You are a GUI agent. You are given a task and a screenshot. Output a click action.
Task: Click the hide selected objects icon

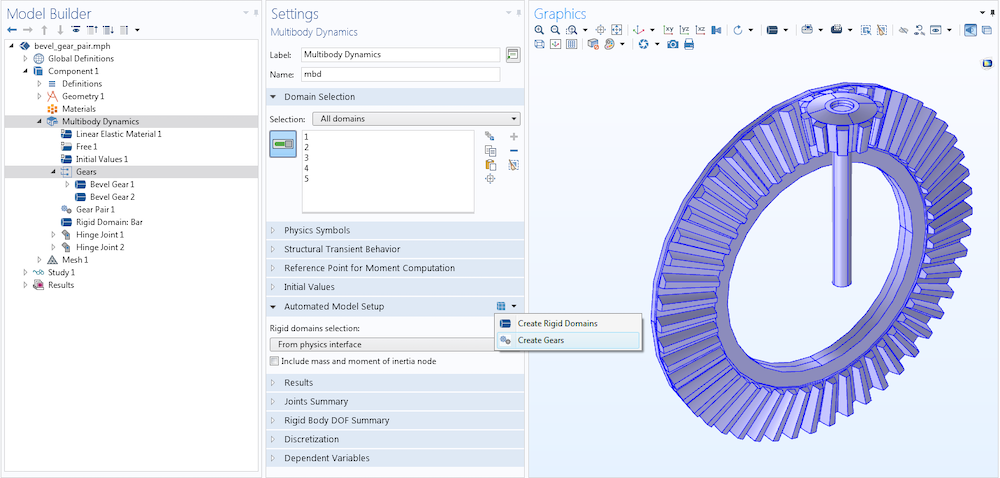click(902, 30)
